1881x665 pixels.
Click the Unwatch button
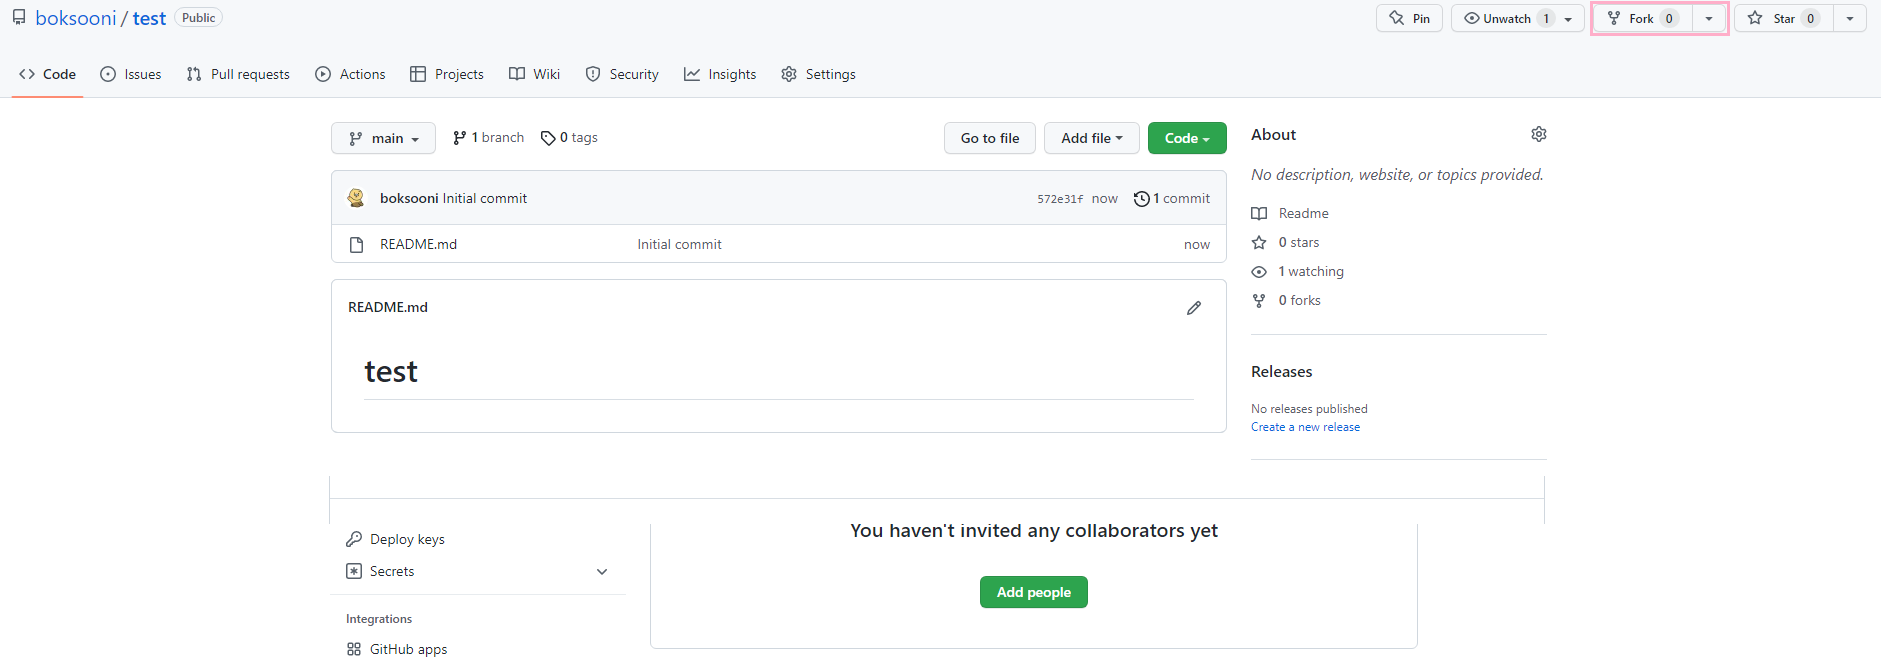pyautogui.click(x=1506, y=18)
